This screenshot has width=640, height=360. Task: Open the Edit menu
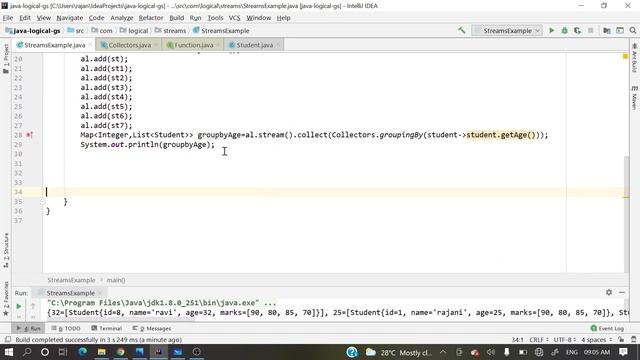25,18
